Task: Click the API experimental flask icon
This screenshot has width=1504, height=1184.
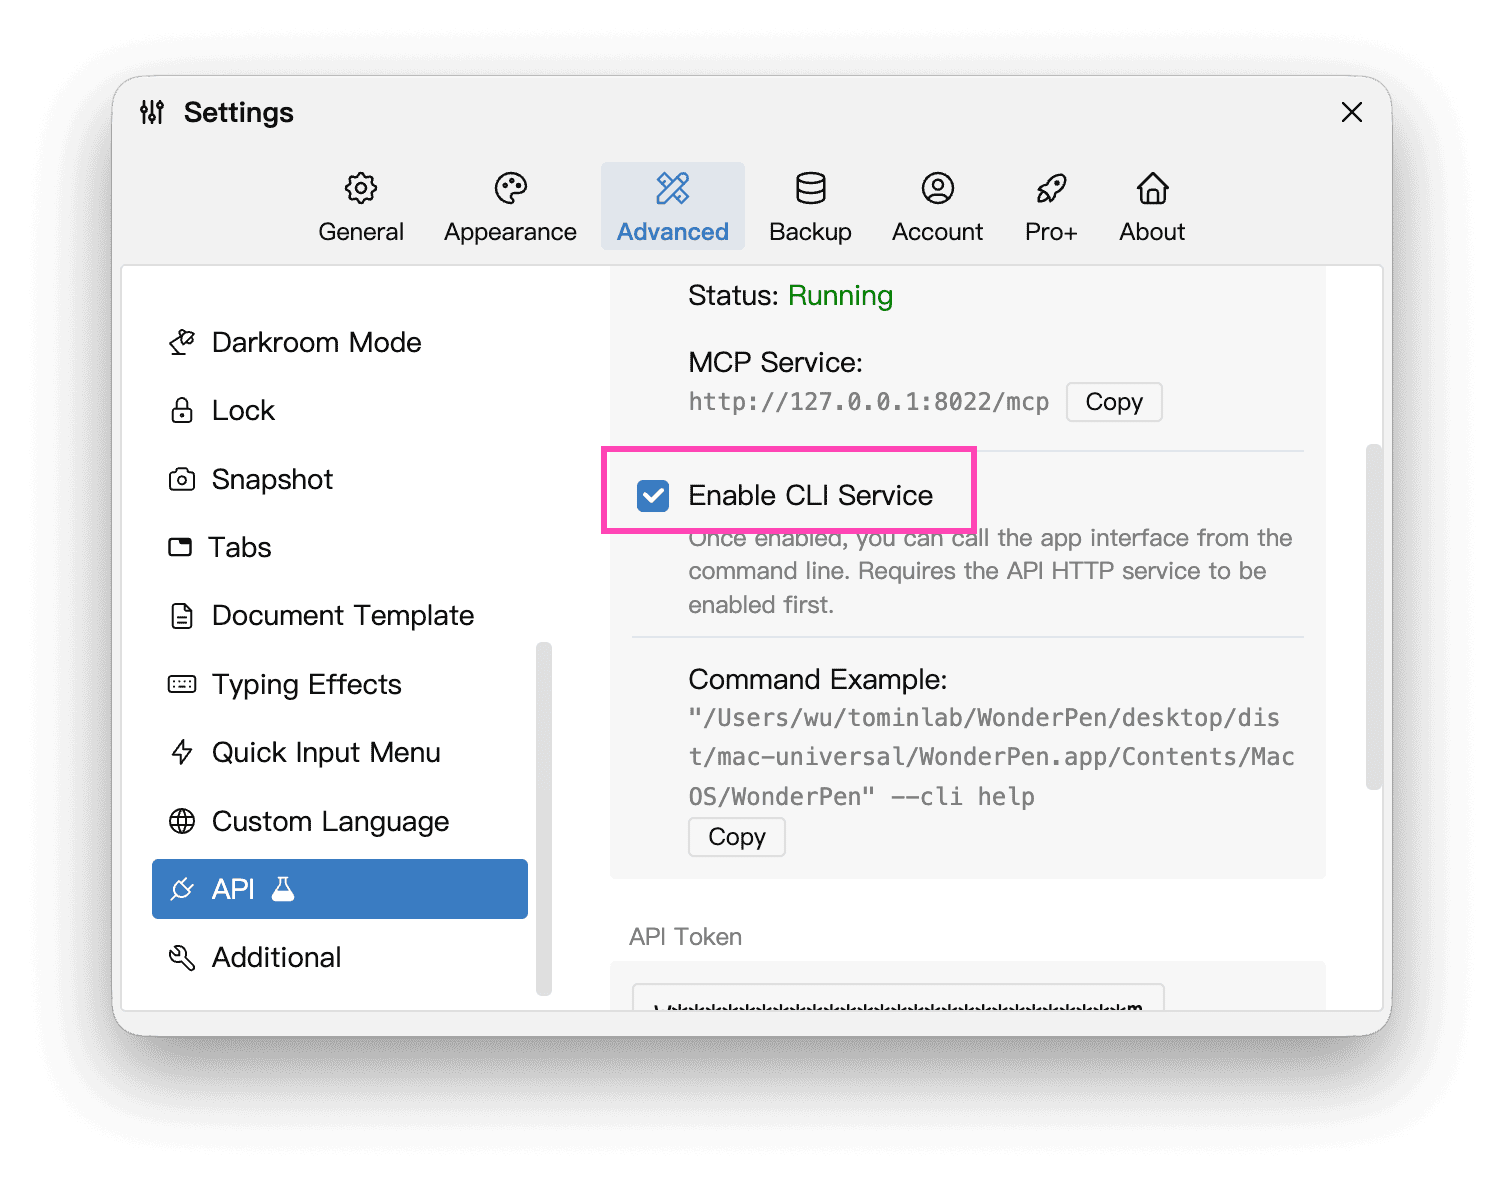Action: click(283, 888)
